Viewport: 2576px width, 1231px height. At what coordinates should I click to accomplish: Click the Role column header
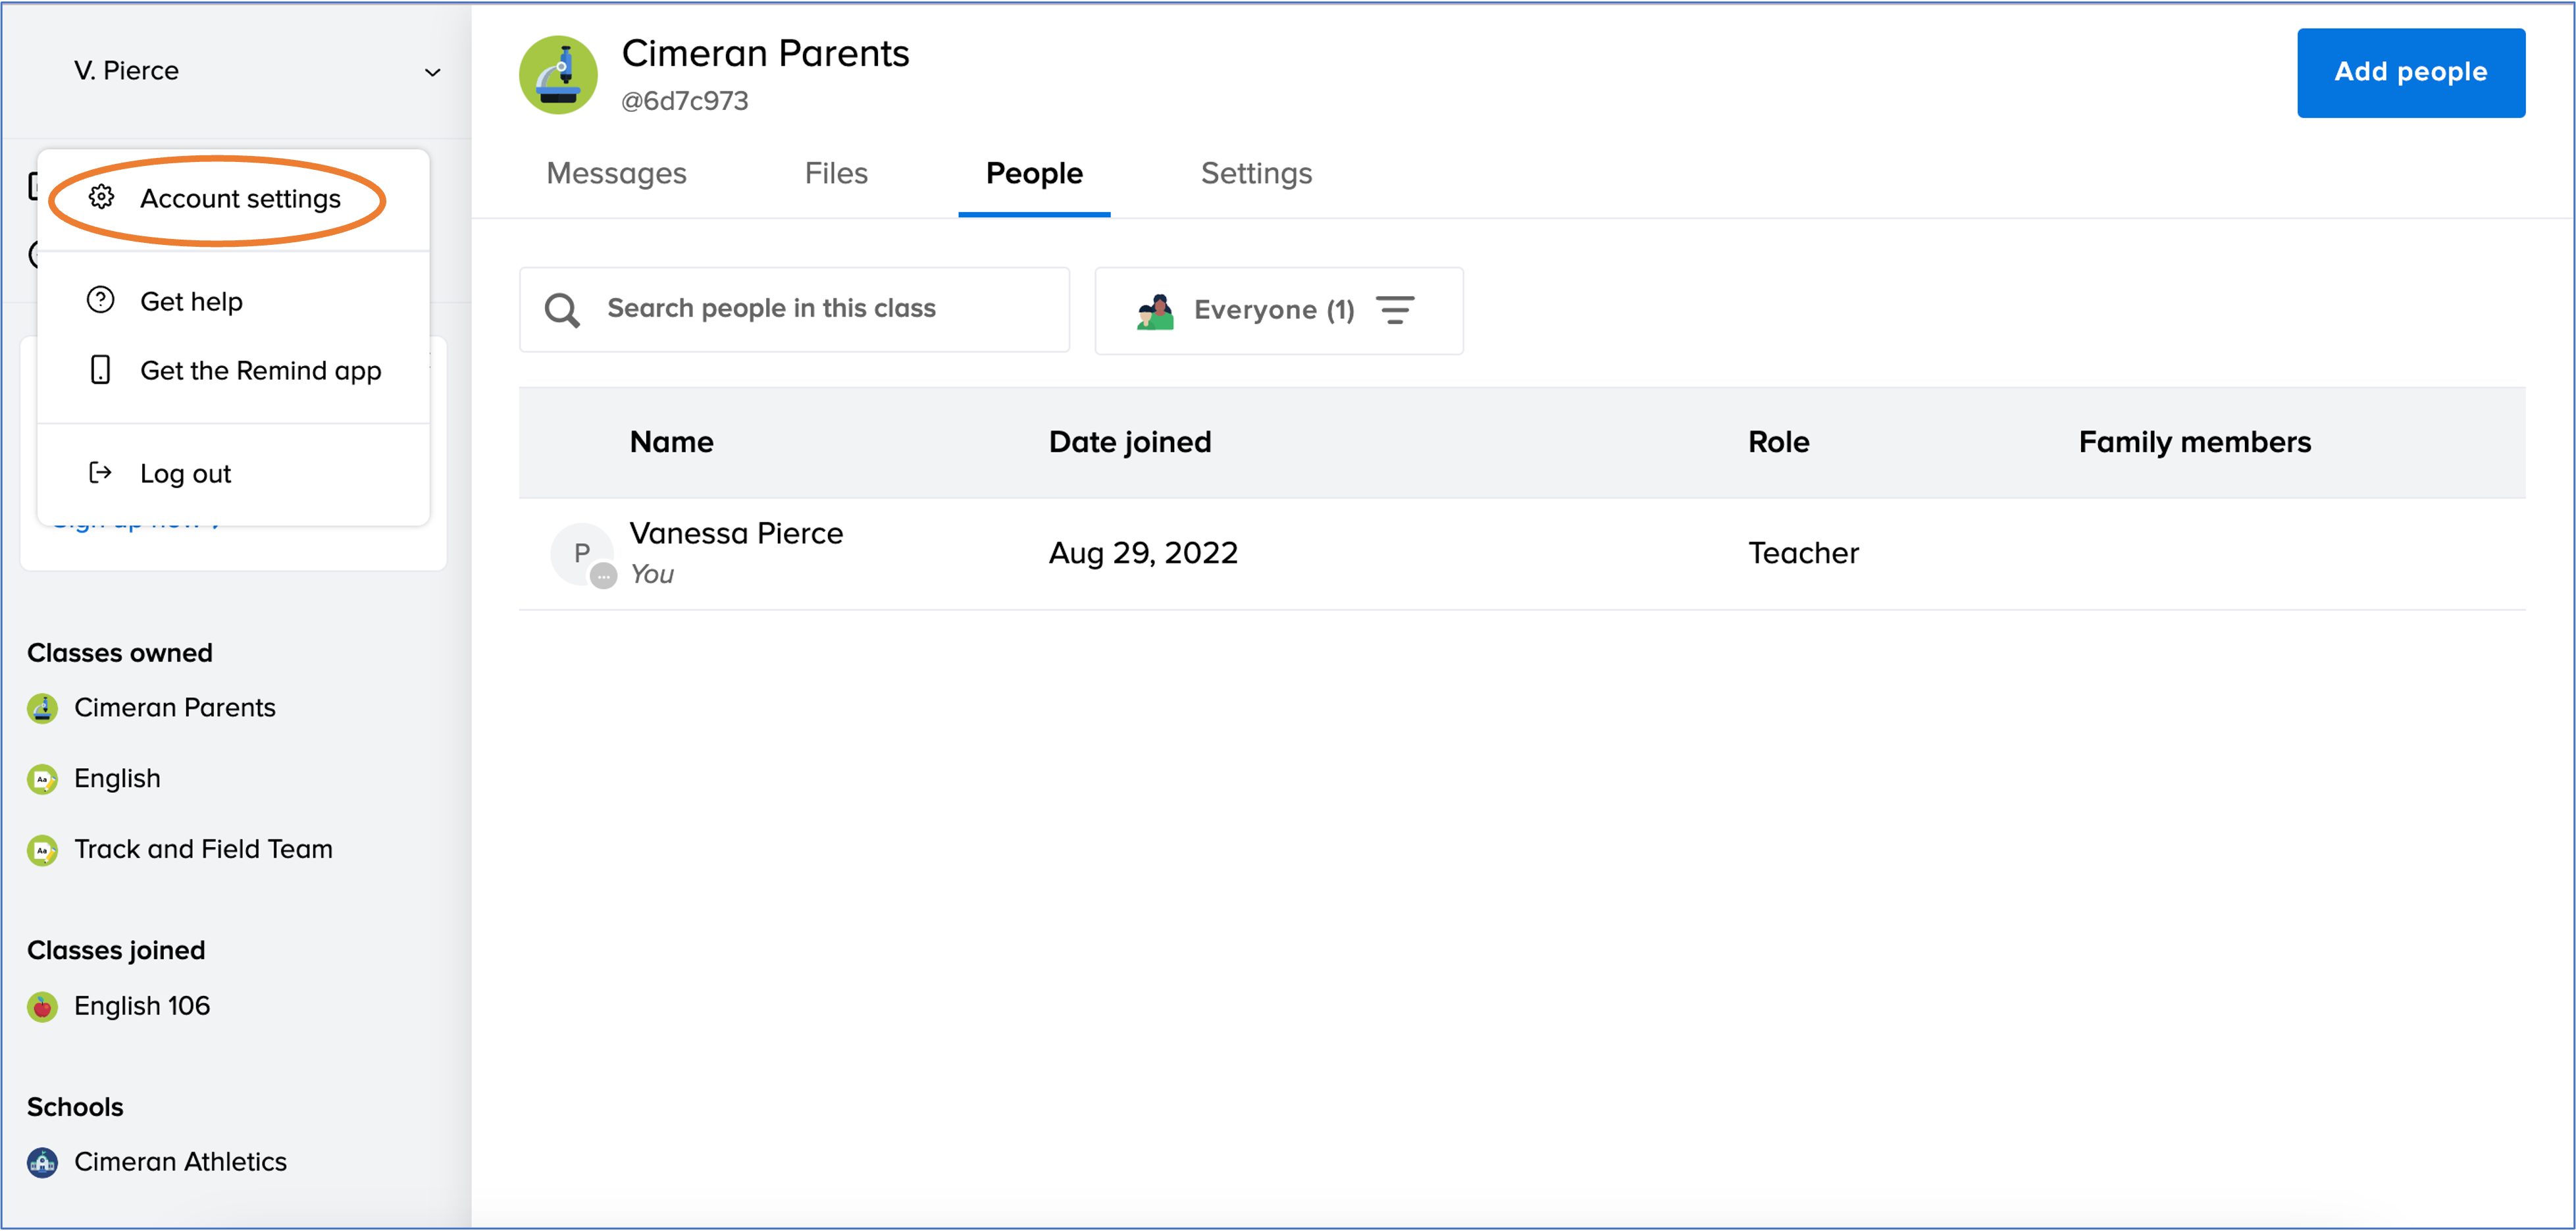[1778, 442]
